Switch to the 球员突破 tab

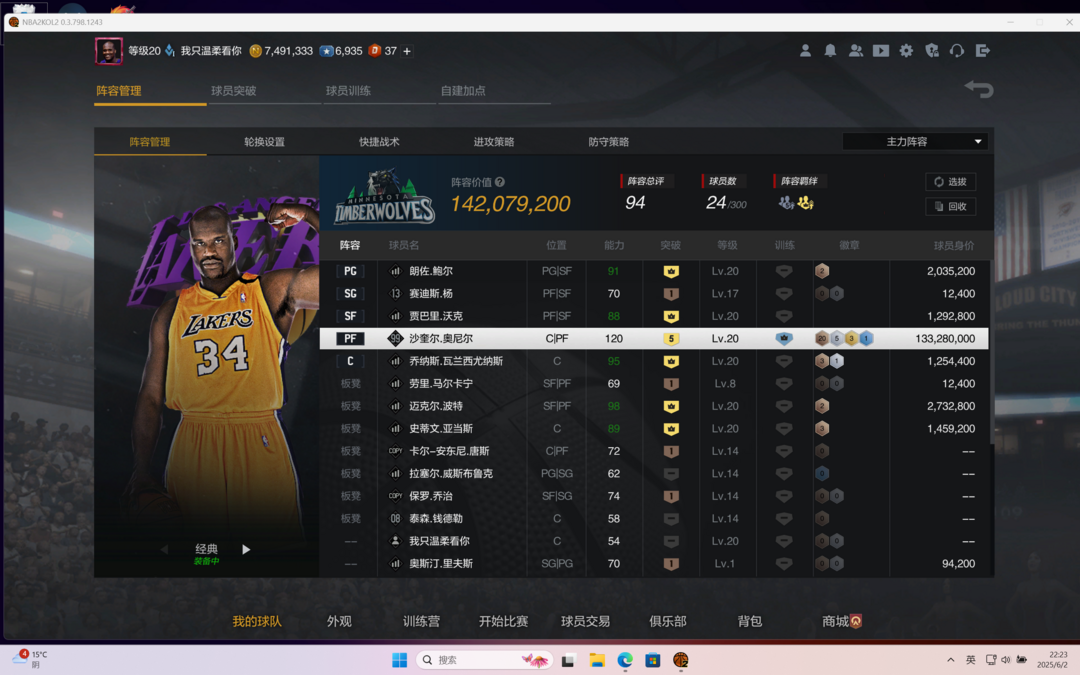coord(233,90)
